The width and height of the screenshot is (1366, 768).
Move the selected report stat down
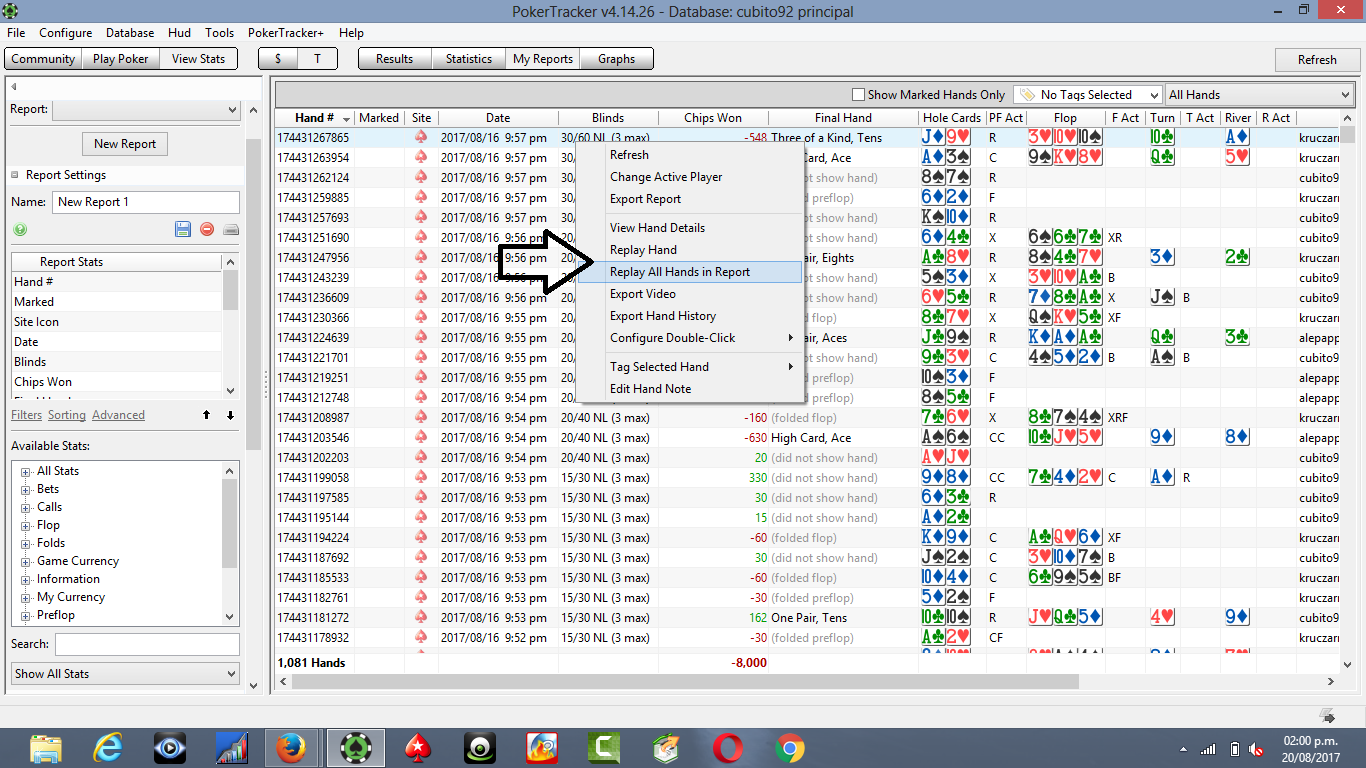coord(230,415)
